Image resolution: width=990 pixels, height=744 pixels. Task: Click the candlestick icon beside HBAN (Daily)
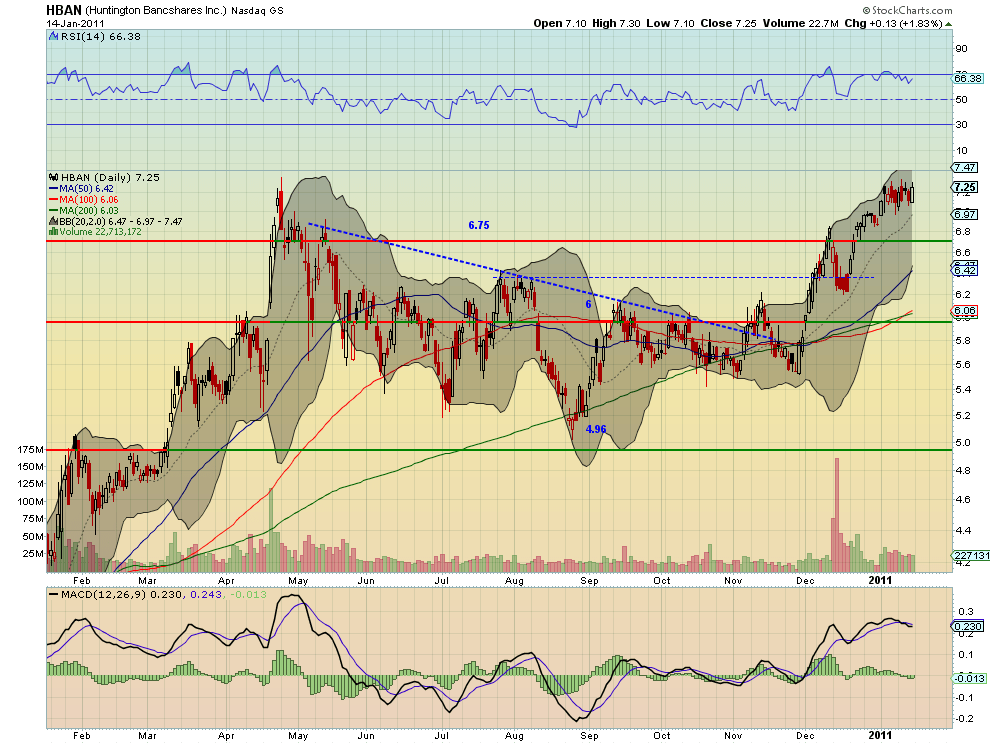click(54, 177)
